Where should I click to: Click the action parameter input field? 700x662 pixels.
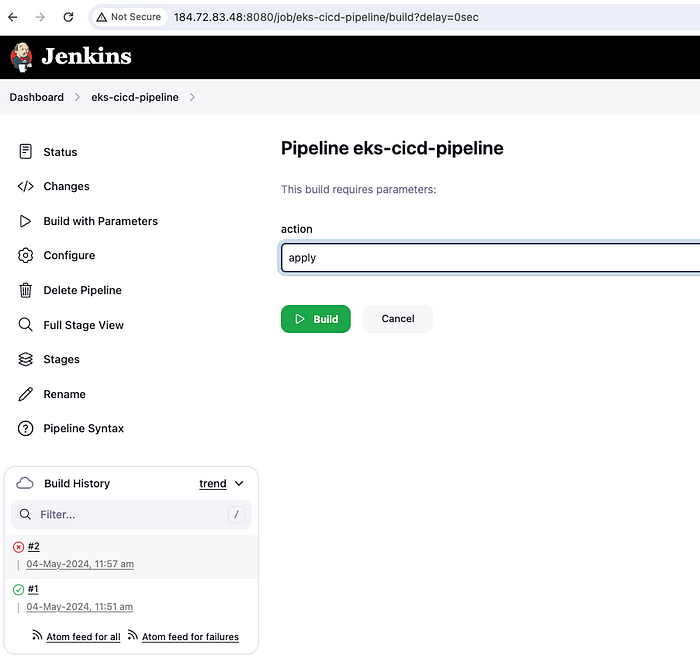pyautogui.click(x=490, y=258)
